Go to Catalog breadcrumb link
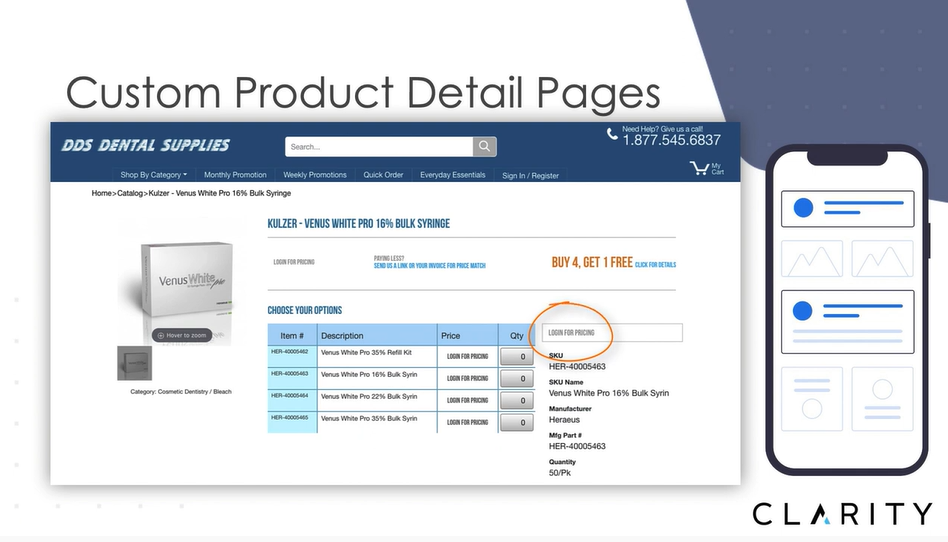 (x=130, y=193)
